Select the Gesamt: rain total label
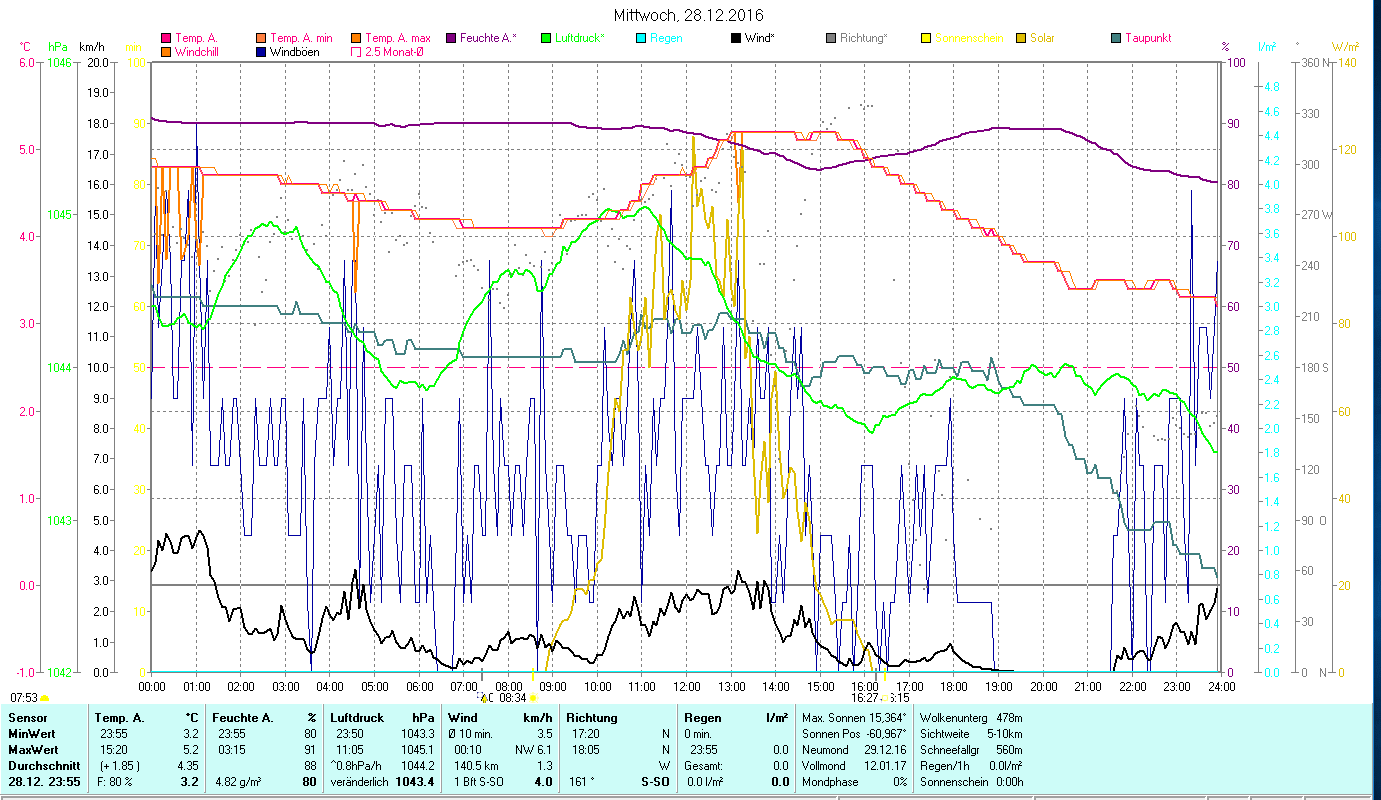Screen dimensions: 1381x800 [x=704, y=766]
